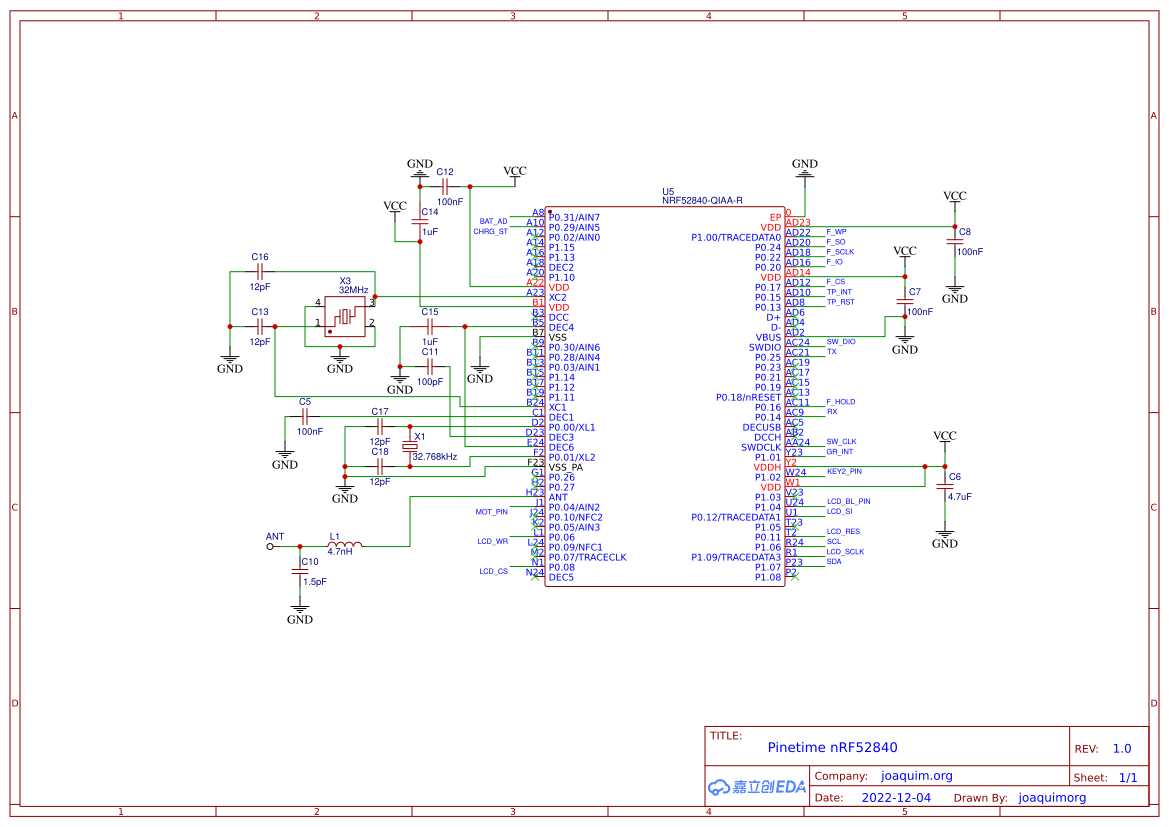
Task: Select the C16 12pF capacitor symbol
Action: [x=260, y=270]
